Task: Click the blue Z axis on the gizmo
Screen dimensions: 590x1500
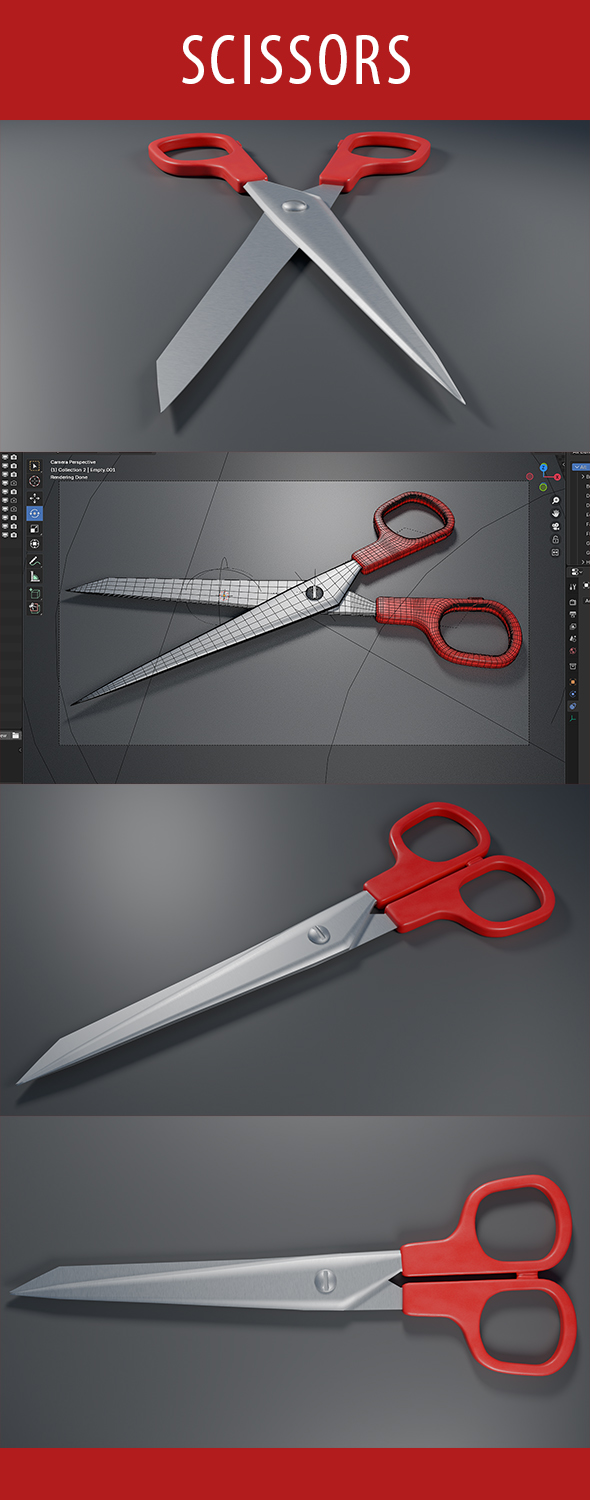Action: click(x=543, y=468)
